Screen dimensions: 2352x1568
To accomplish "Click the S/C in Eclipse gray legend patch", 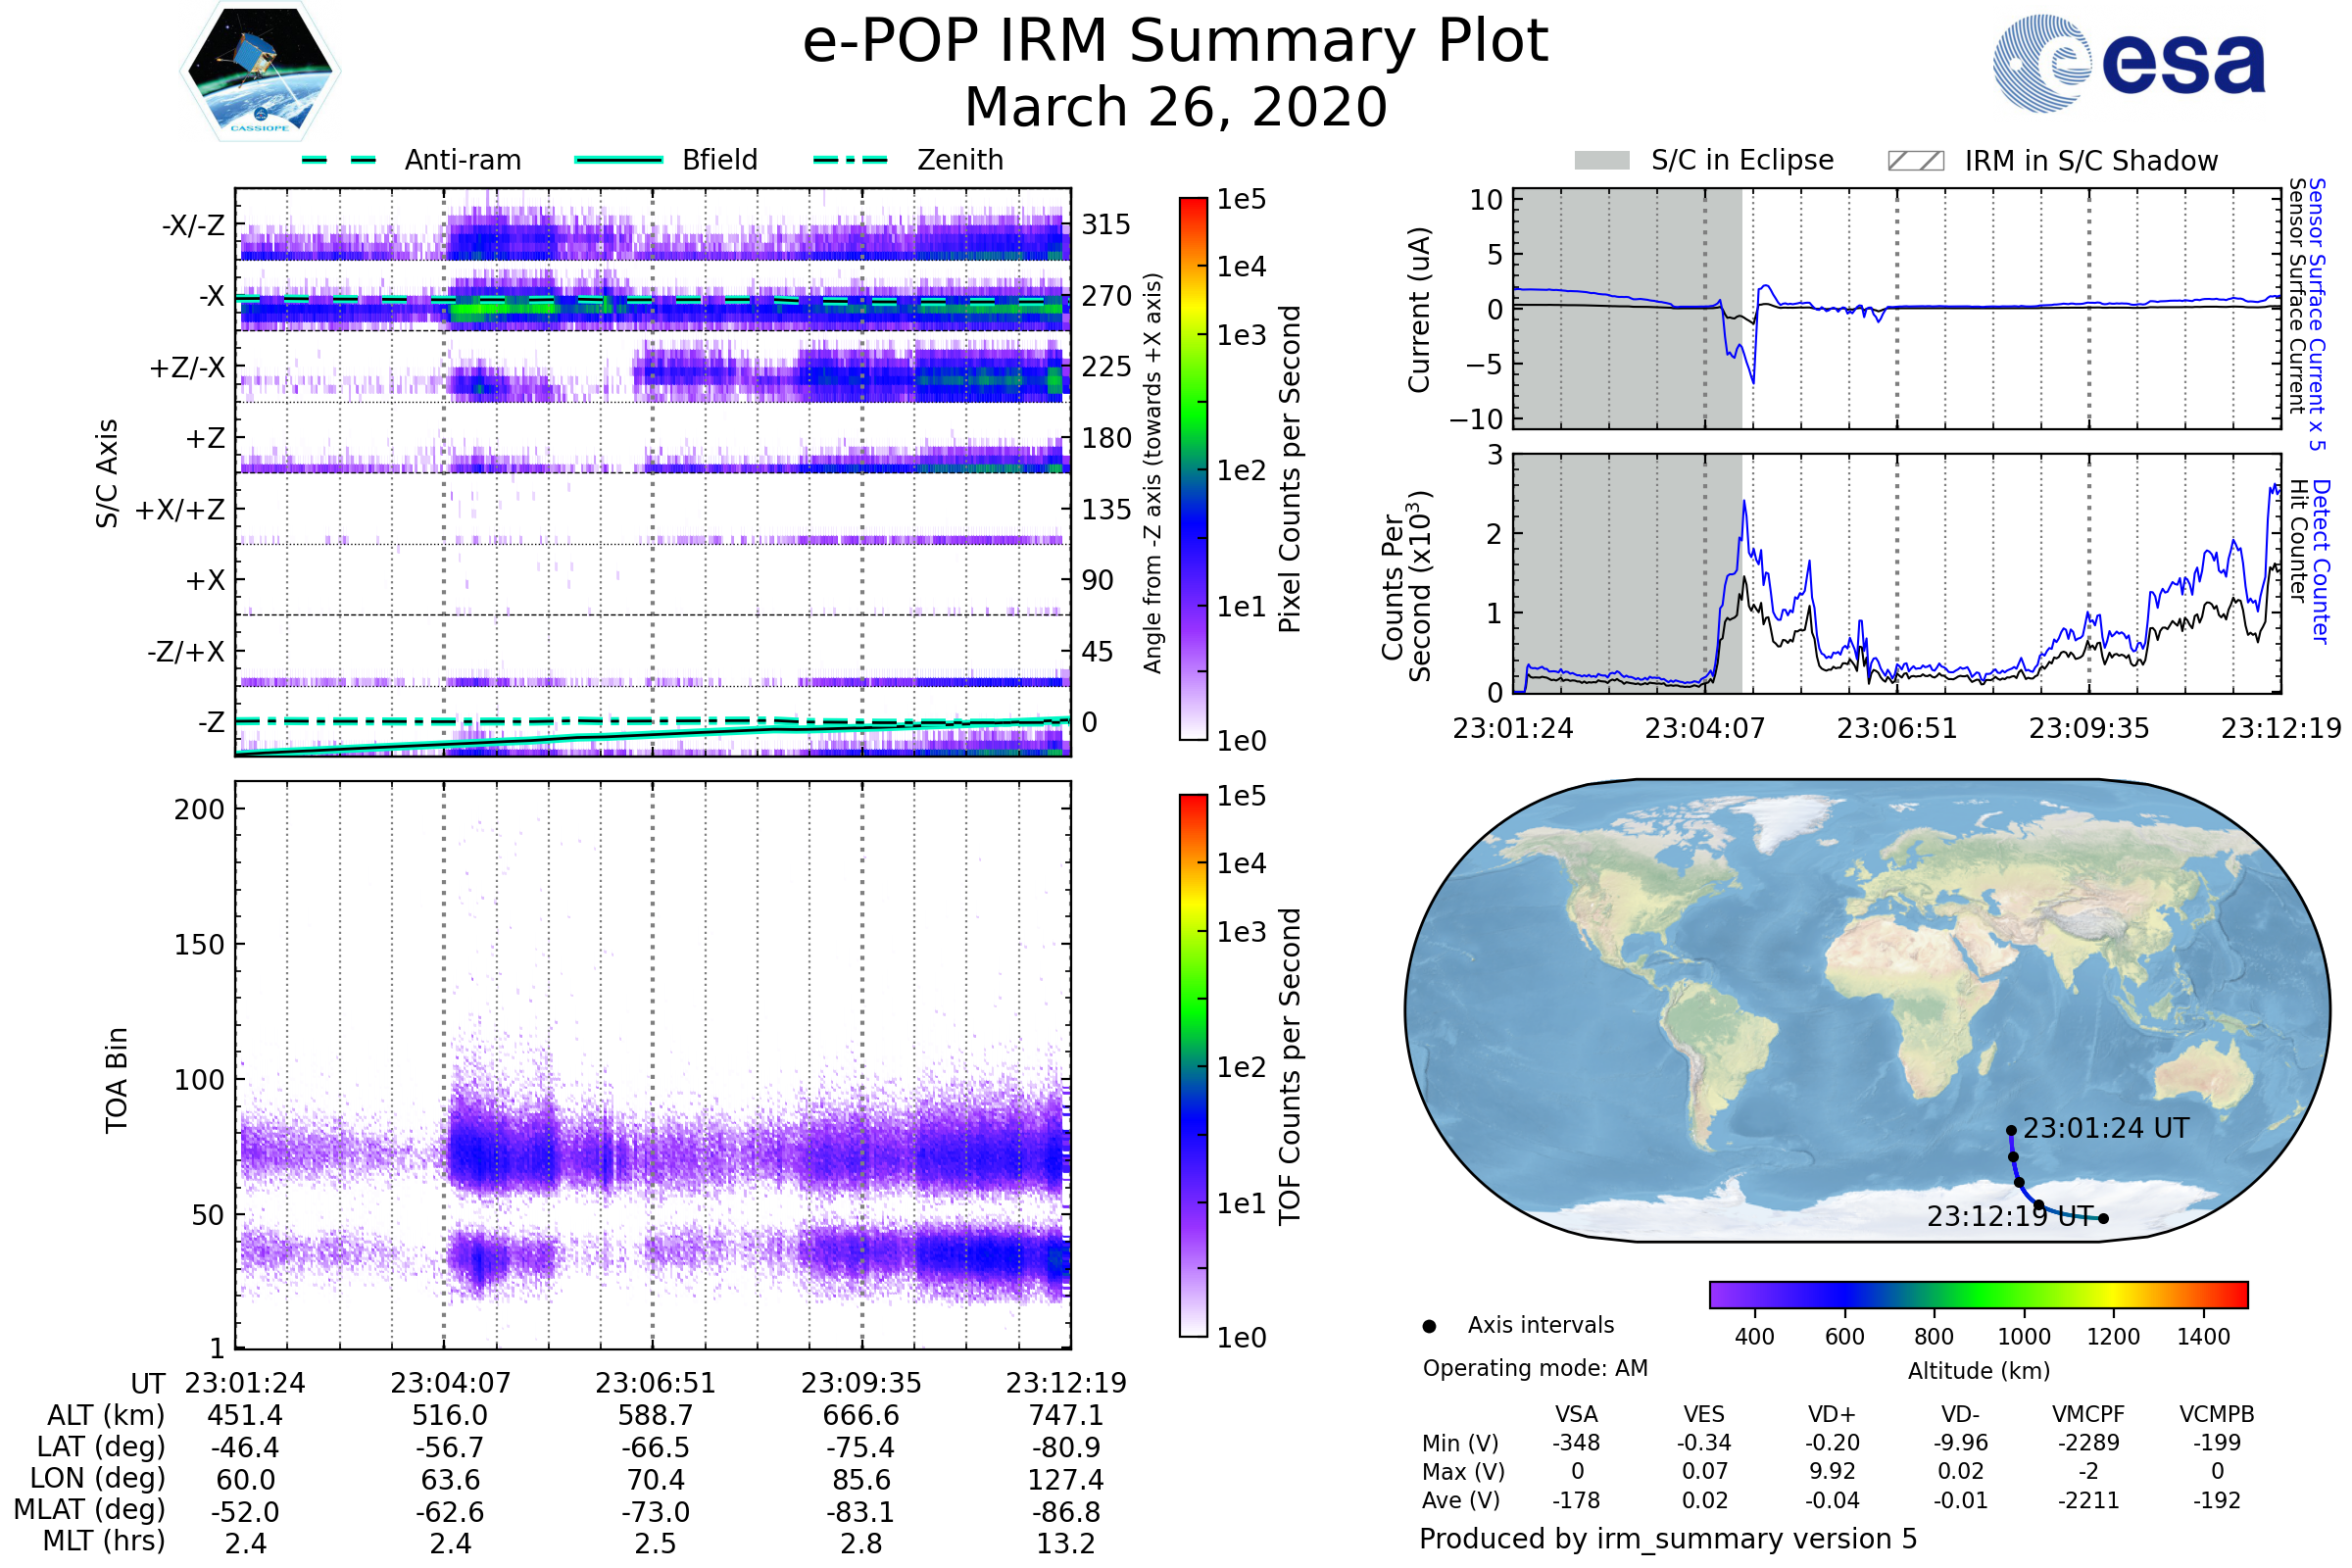I will (1601, 161).
